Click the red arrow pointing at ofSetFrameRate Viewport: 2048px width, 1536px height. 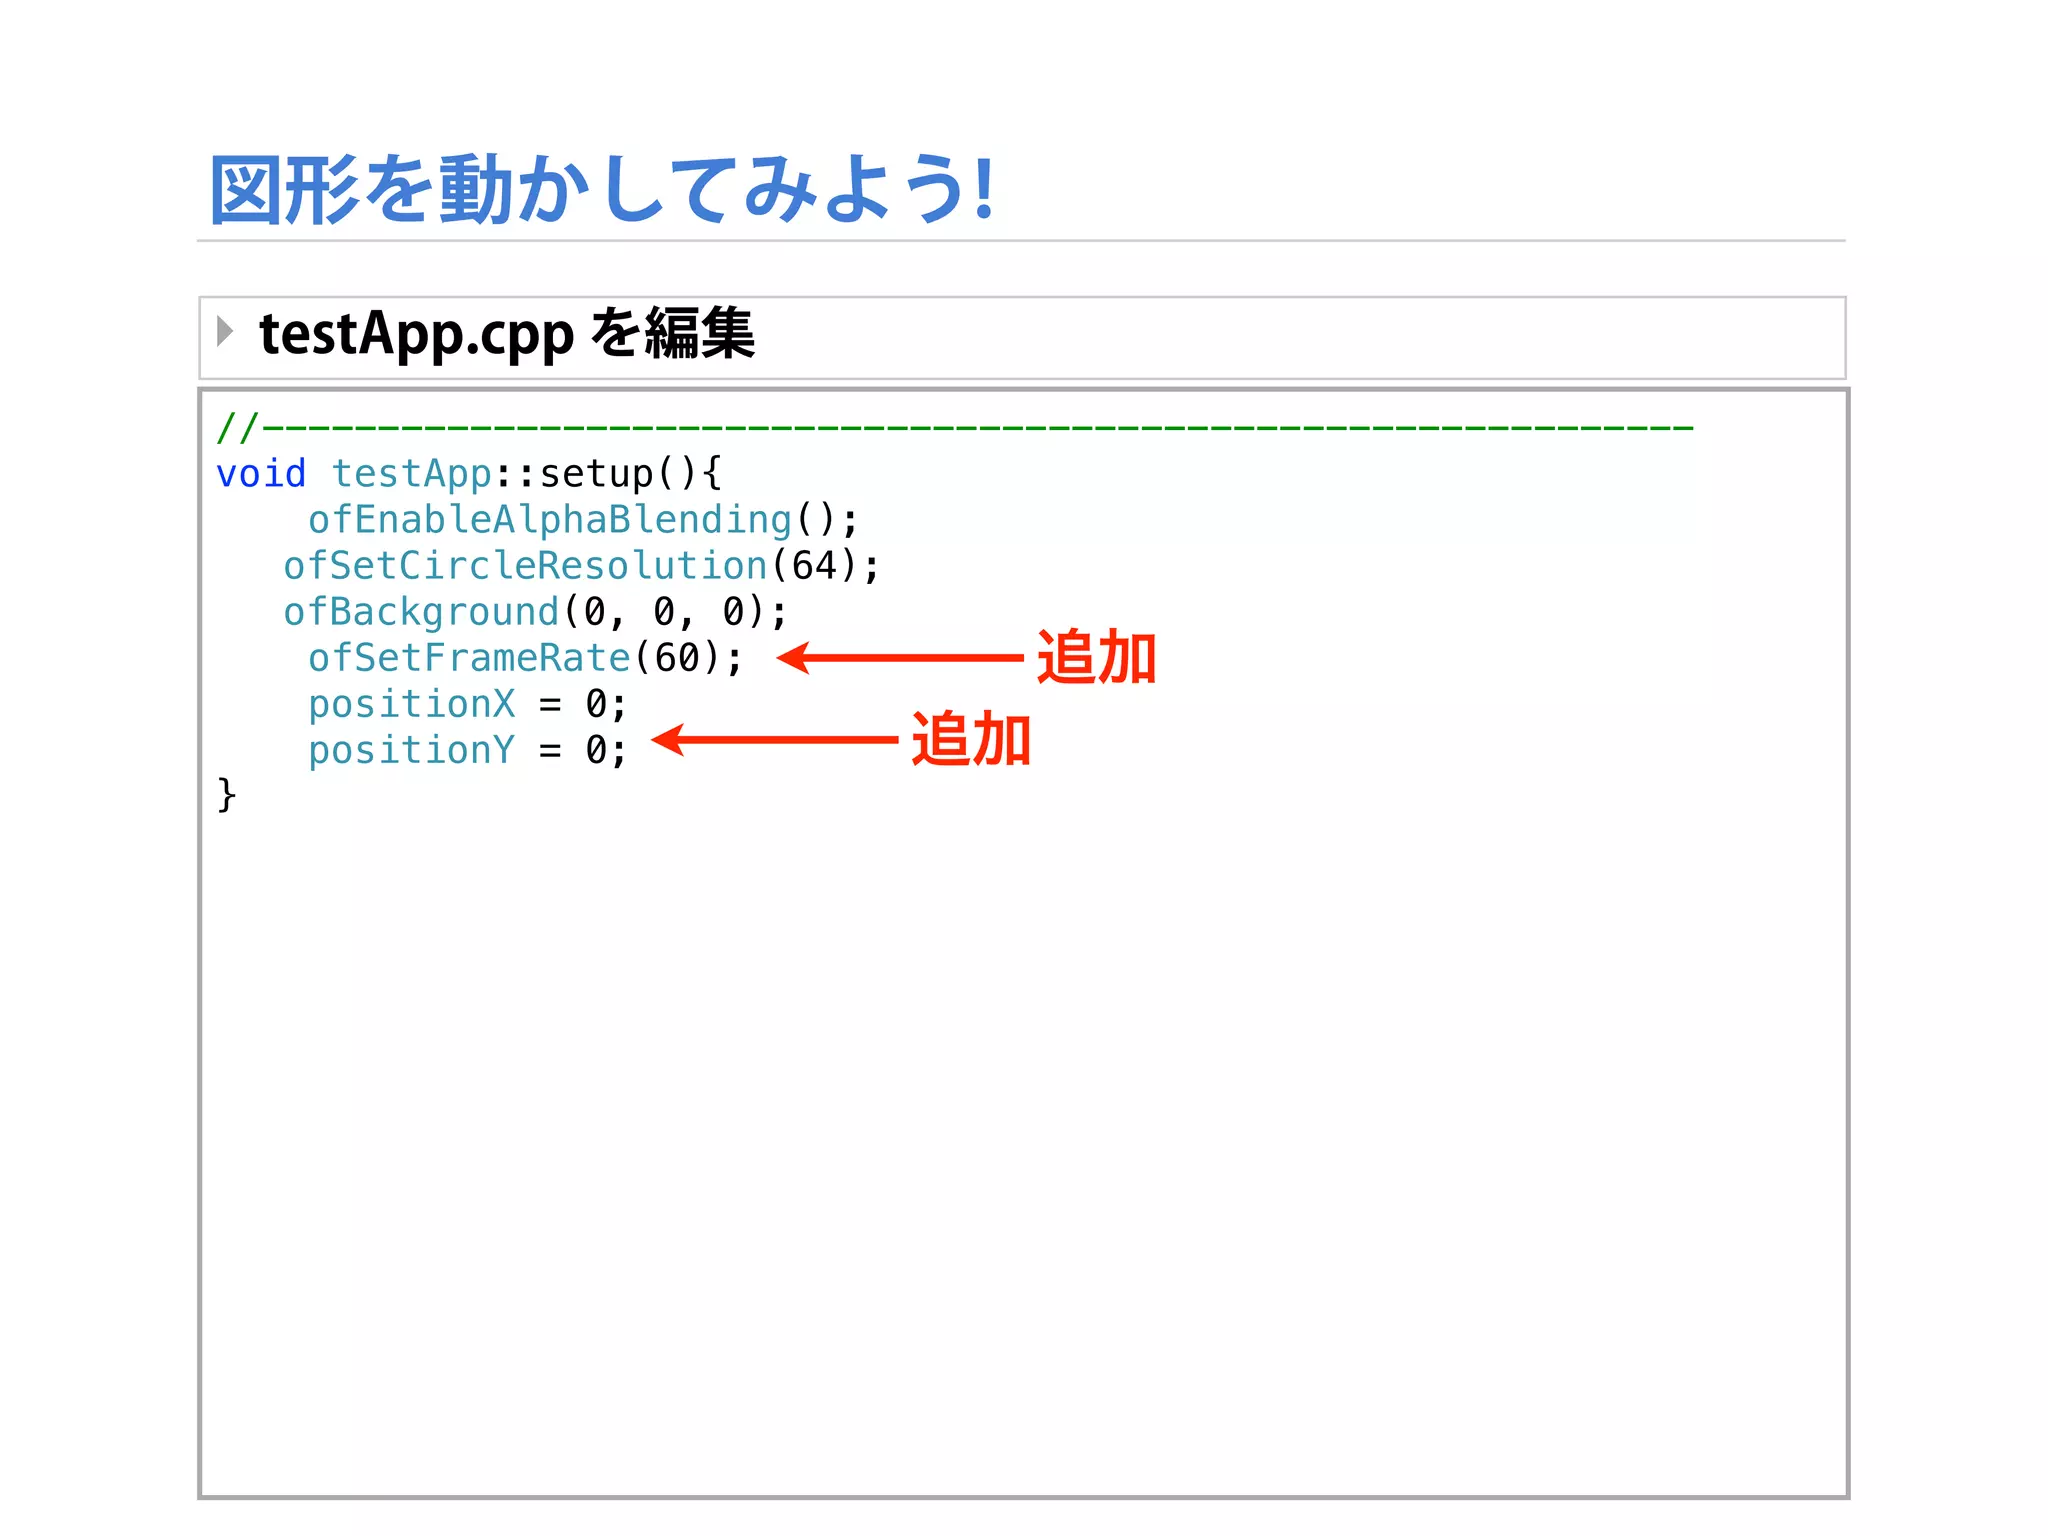(899, 658)
